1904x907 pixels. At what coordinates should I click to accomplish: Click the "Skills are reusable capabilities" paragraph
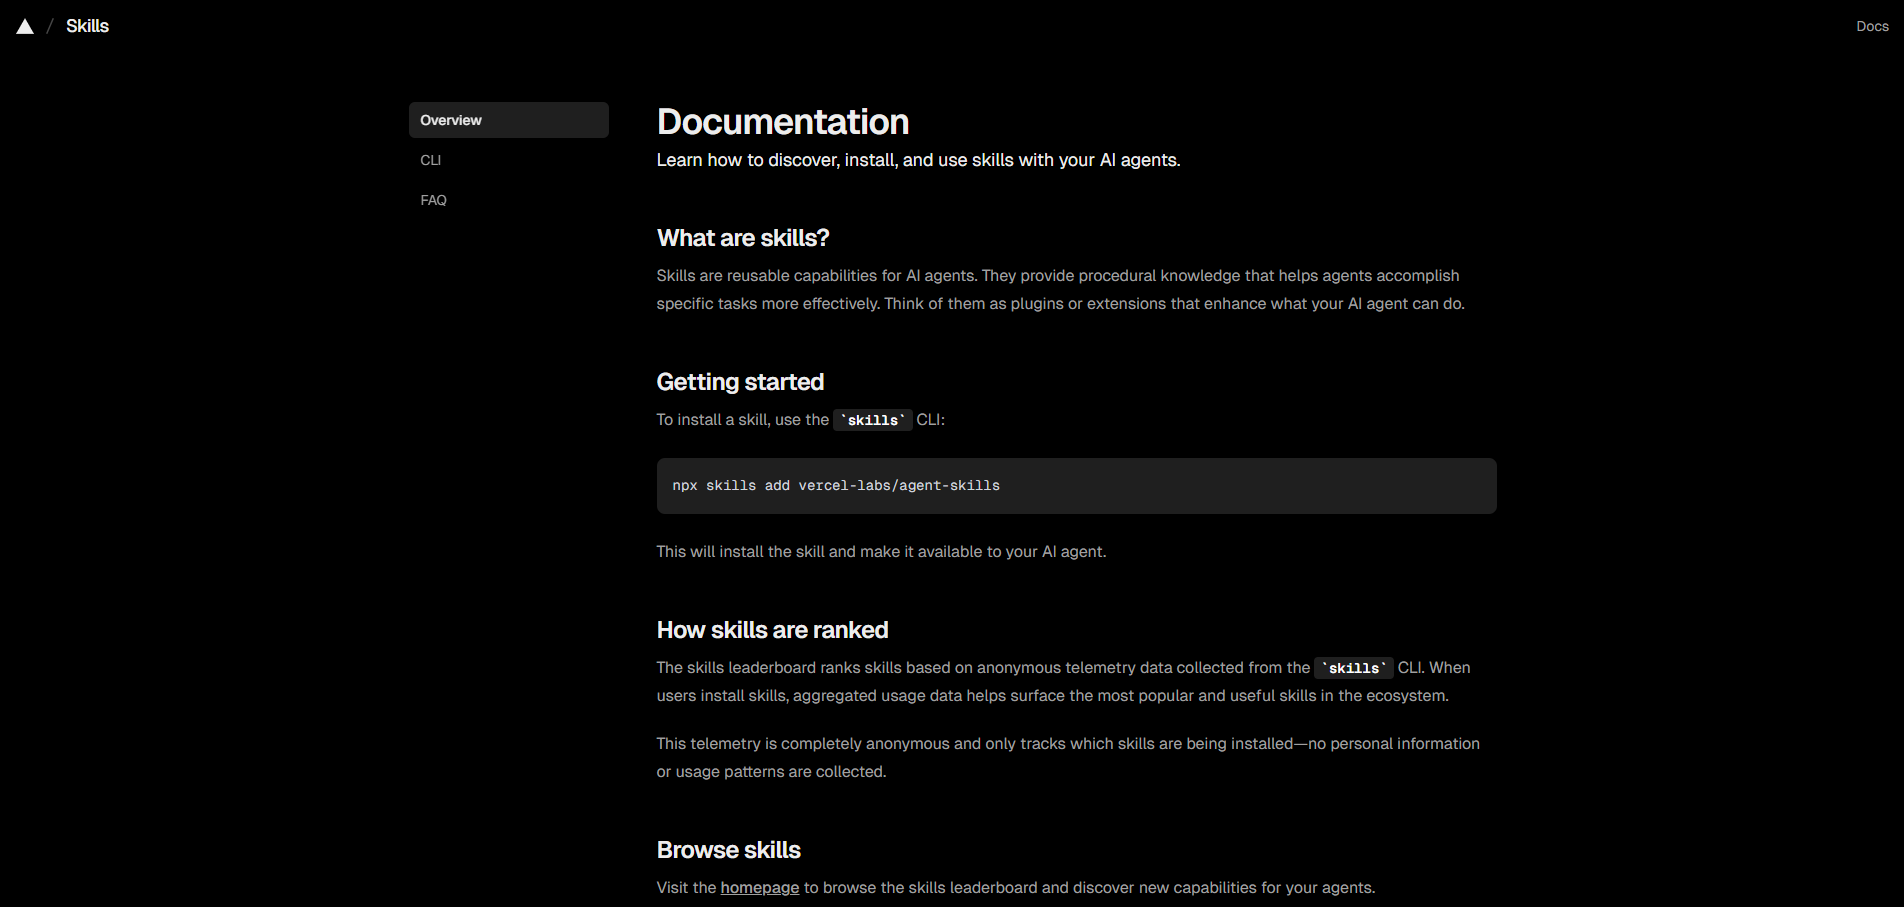coord(1060,290)
